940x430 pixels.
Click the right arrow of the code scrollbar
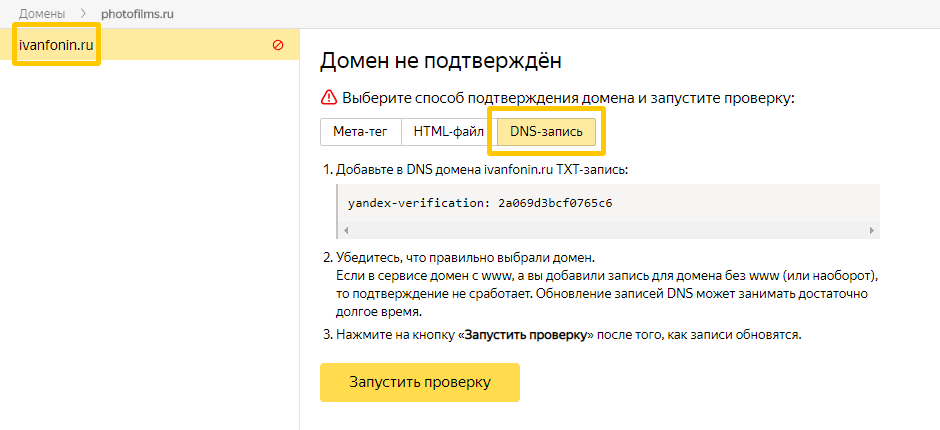click(x=872, y=230)
